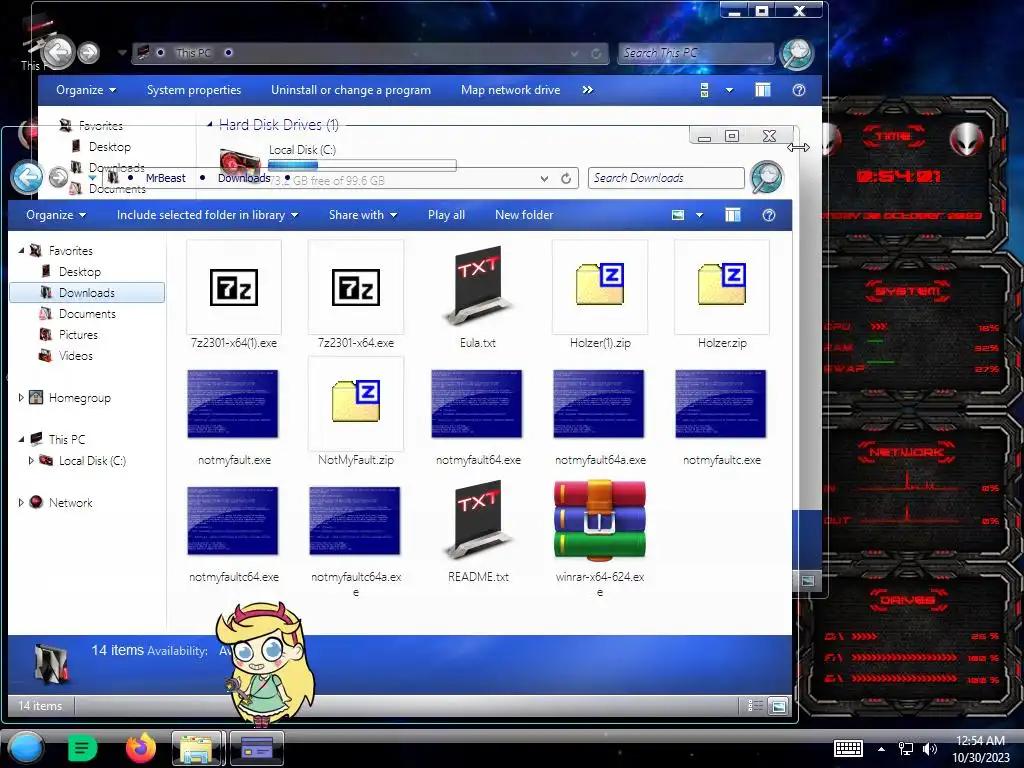Image resolution: width=1024 pixels, height=768 pixels.
Task: Toggle the preview pane in Downloads window
Action: [x=733, y=215]
